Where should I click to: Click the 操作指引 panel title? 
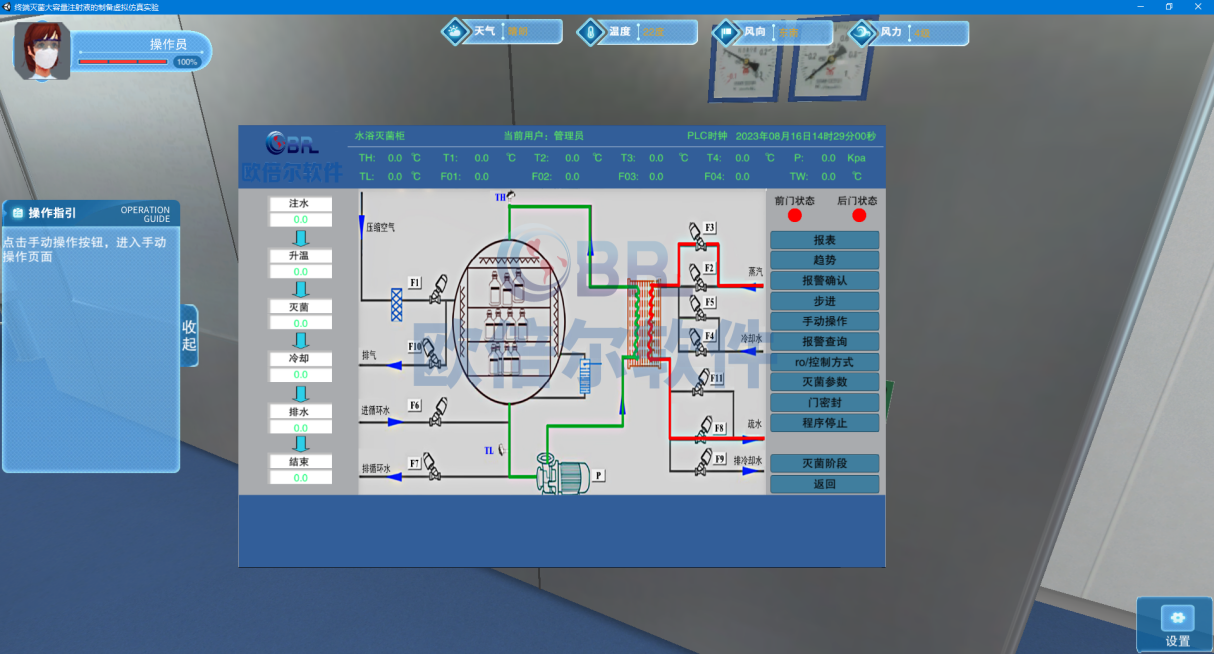point(52,213)
